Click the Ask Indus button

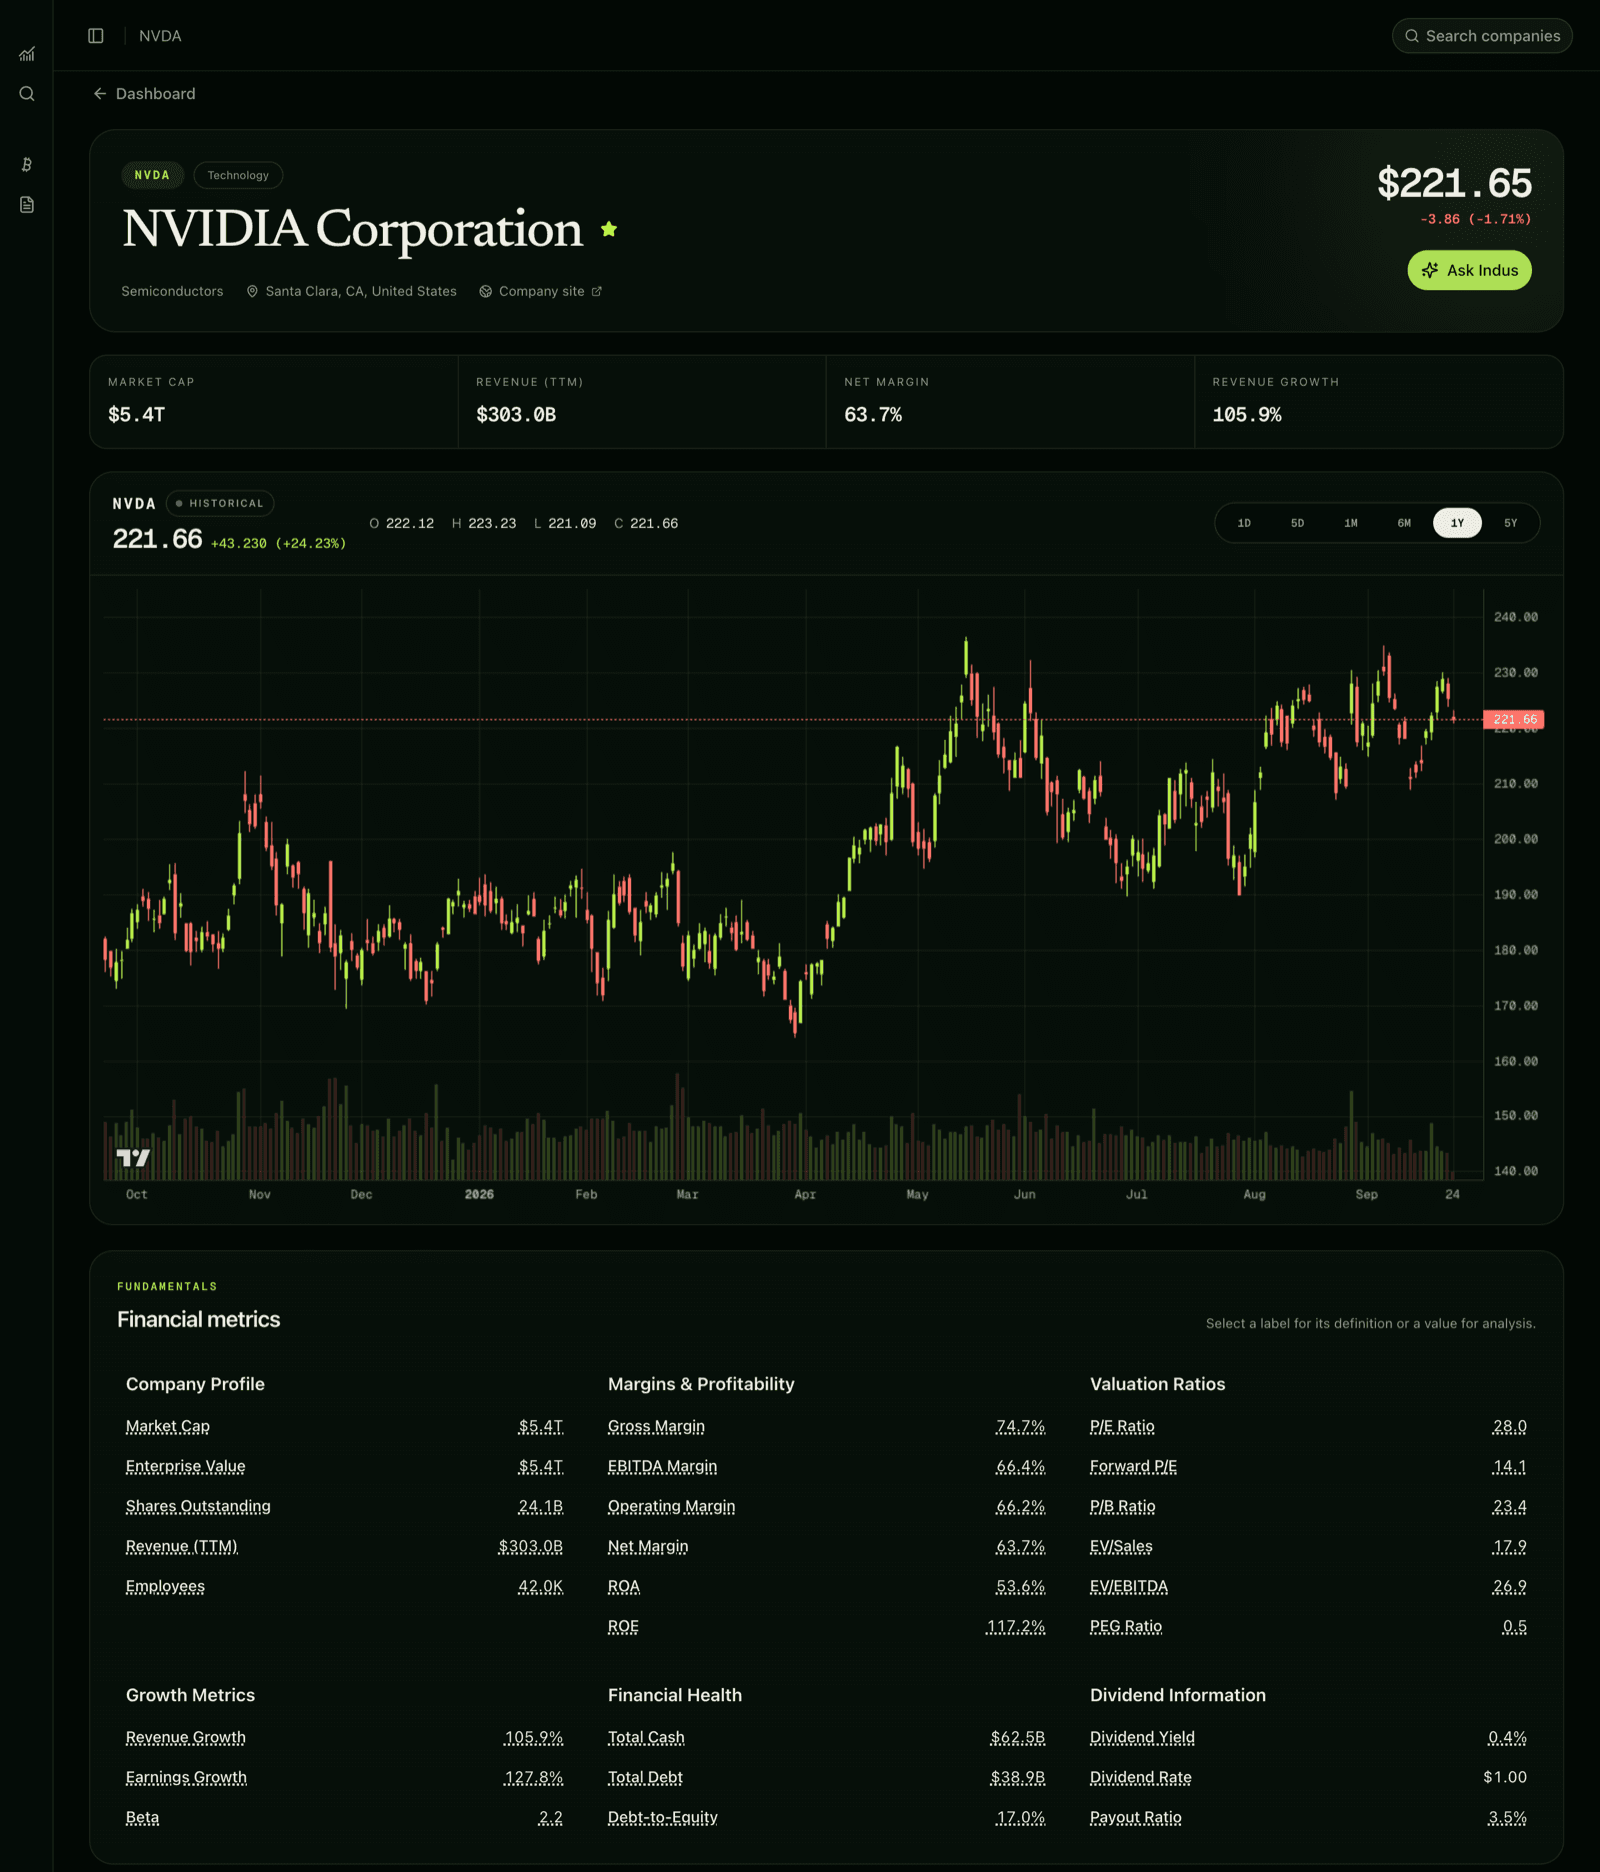coord(1469,270)
